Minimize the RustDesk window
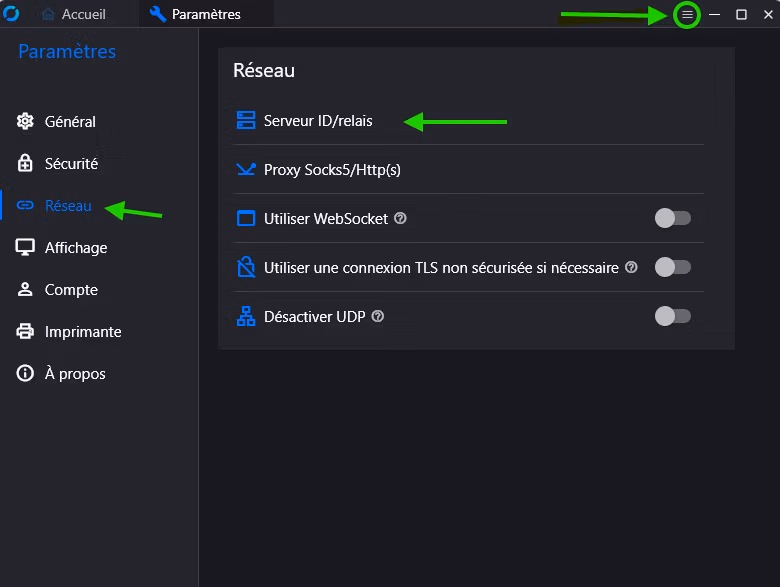Screen dimensions: 780x587 click(x=714, y=14)
